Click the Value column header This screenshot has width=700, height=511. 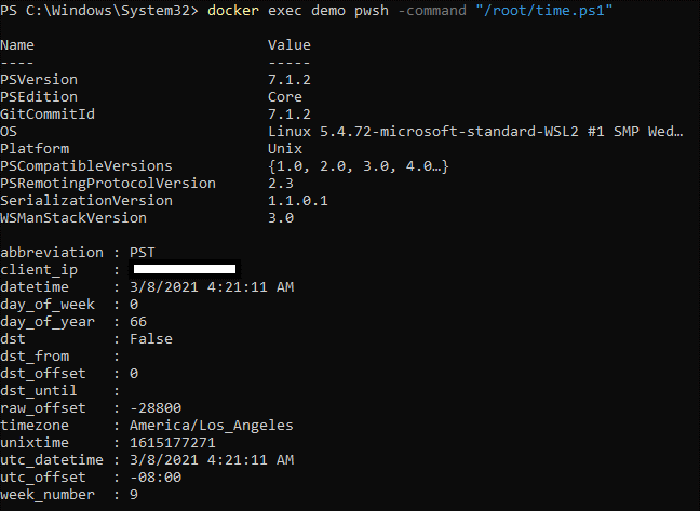tap(289, 45)
